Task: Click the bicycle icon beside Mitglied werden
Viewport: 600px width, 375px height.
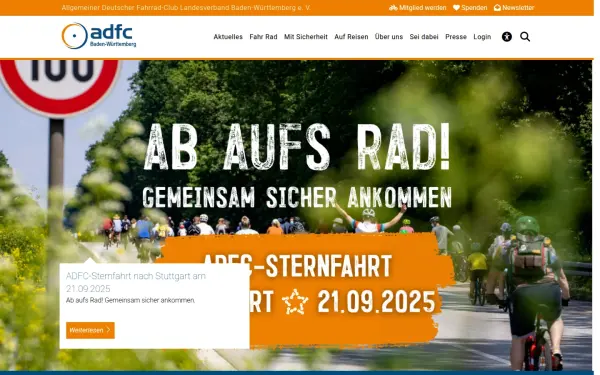Action: [x=393, y=8]
